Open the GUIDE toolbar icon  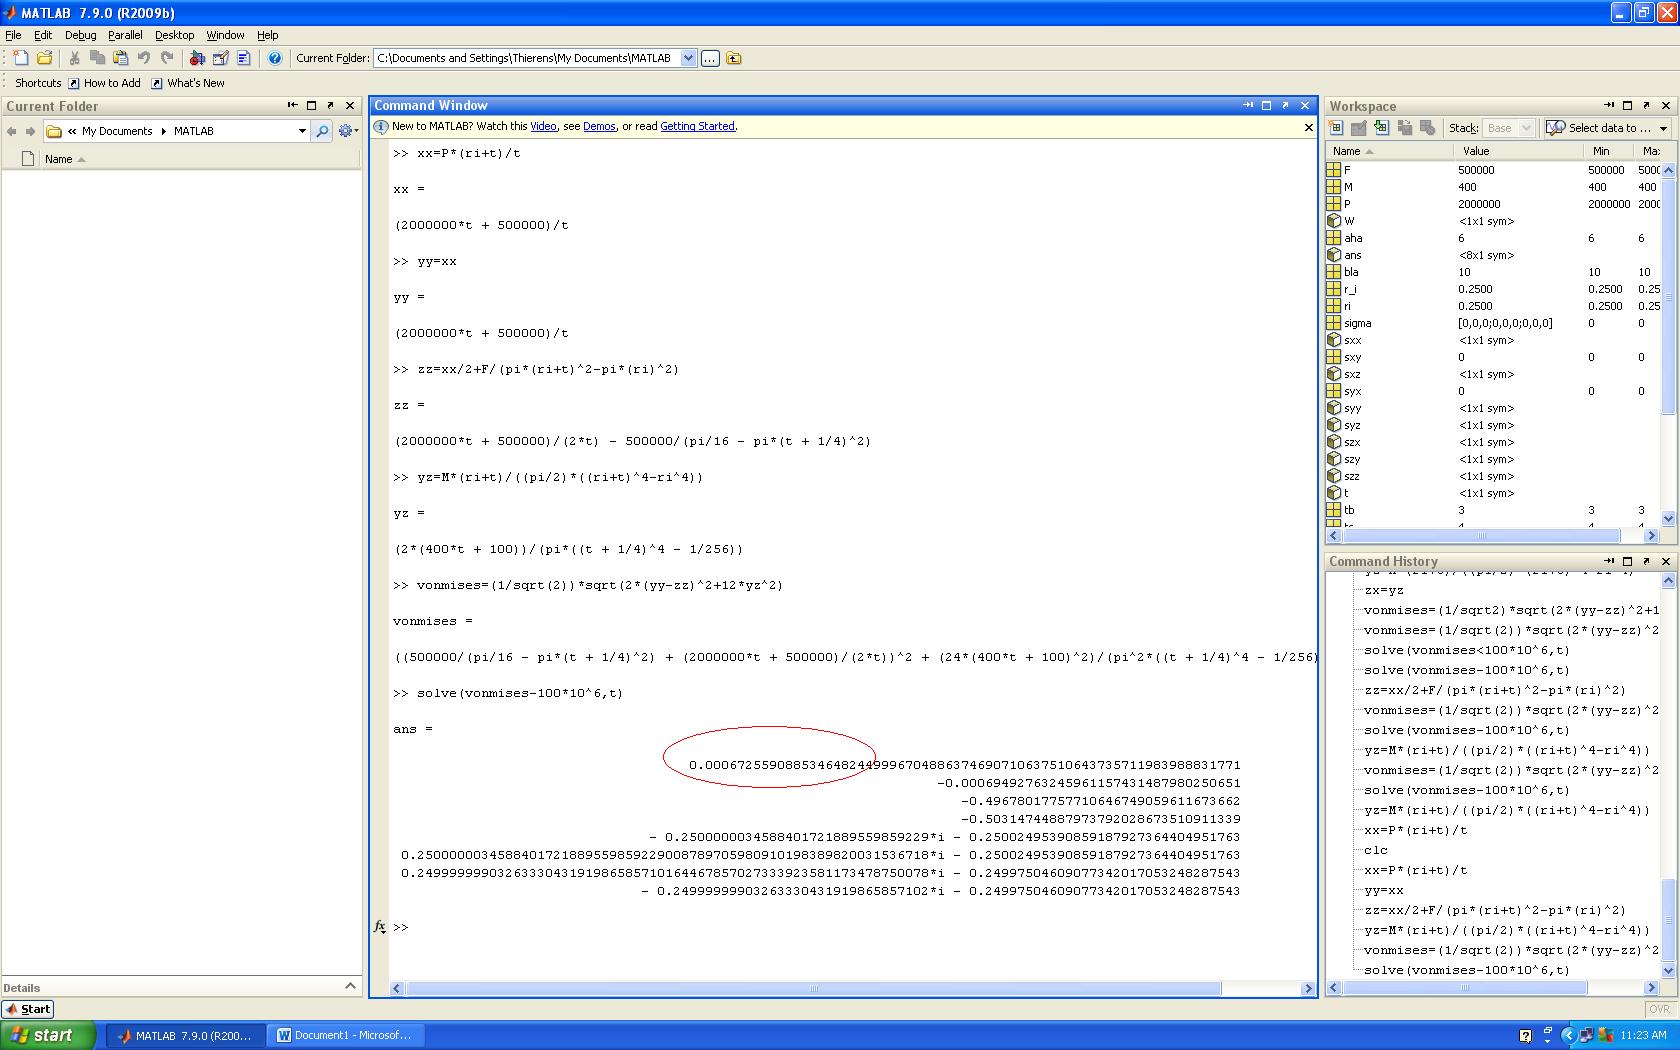[x=220, y=58]
